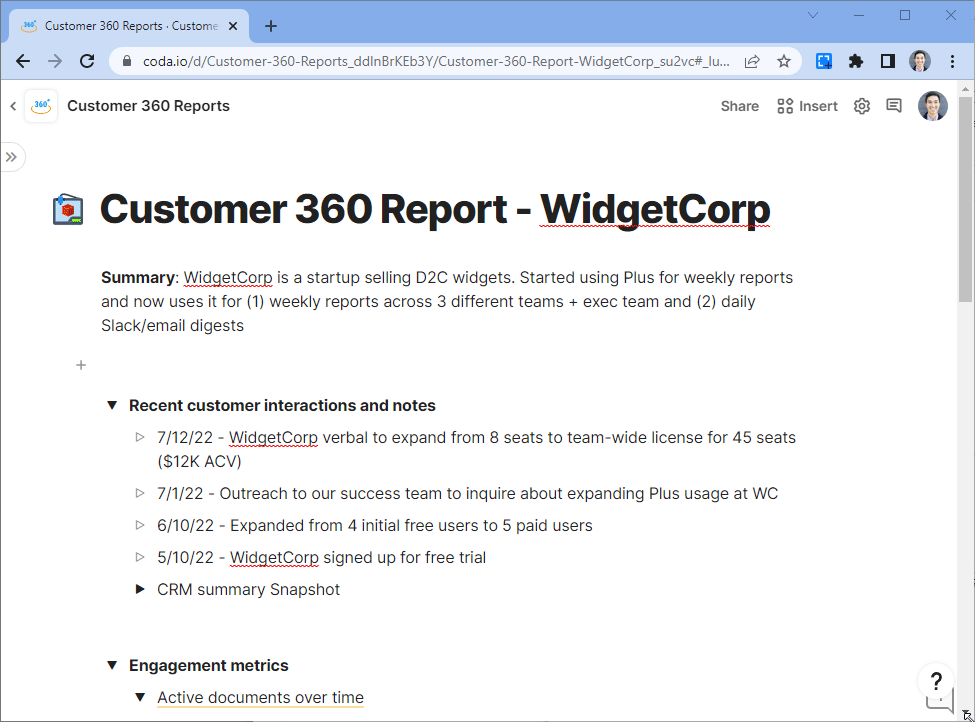
Task: Expand the 6/10/22 paid users note
Action: pos(140,525)
